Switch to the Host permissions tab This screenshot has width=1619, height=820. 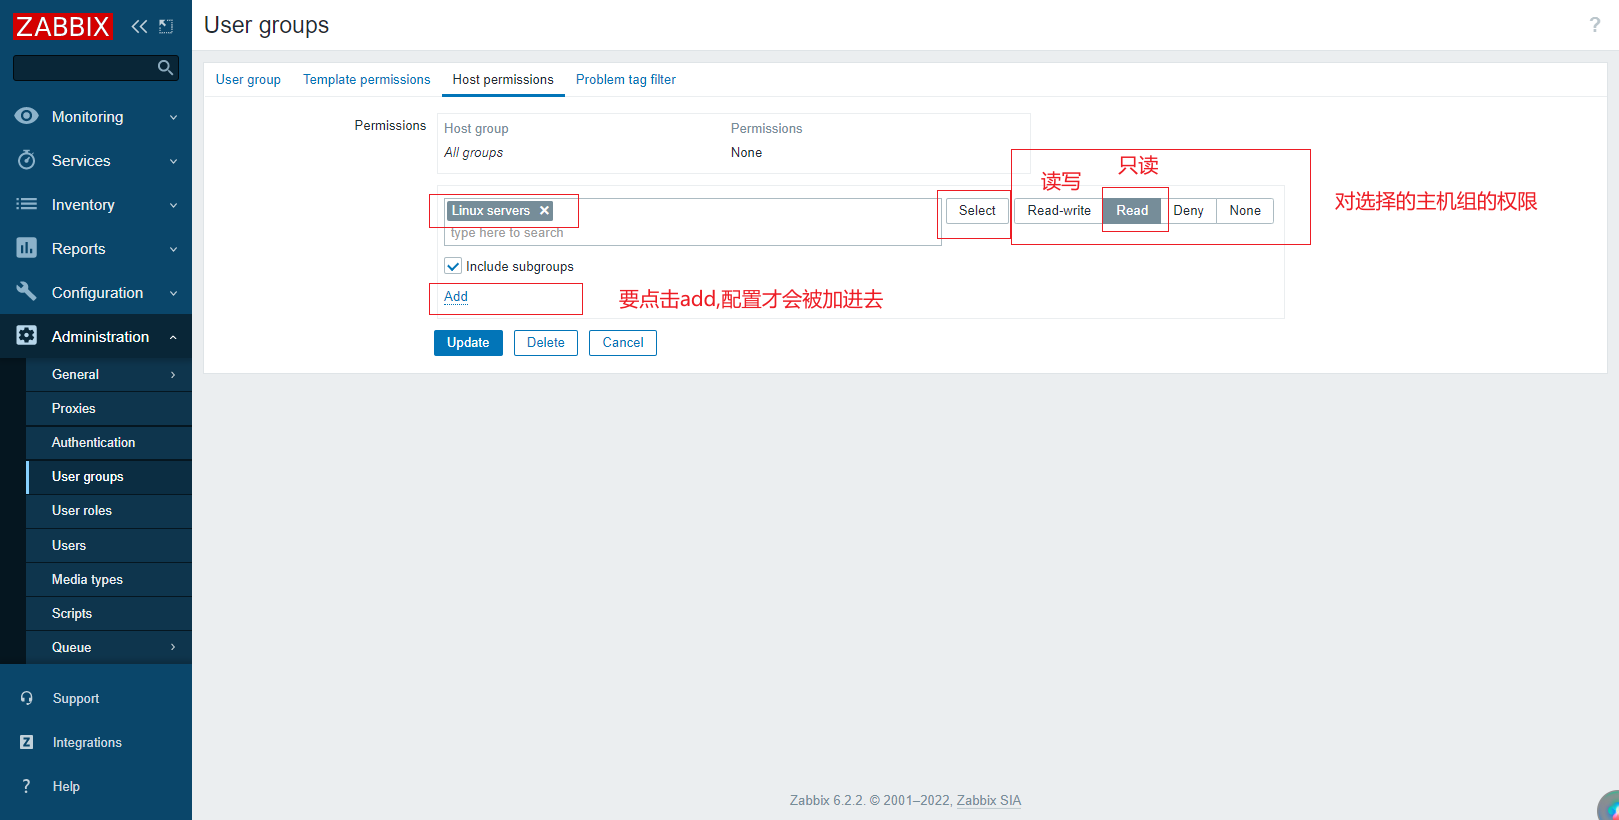click(x=503, y=79)
